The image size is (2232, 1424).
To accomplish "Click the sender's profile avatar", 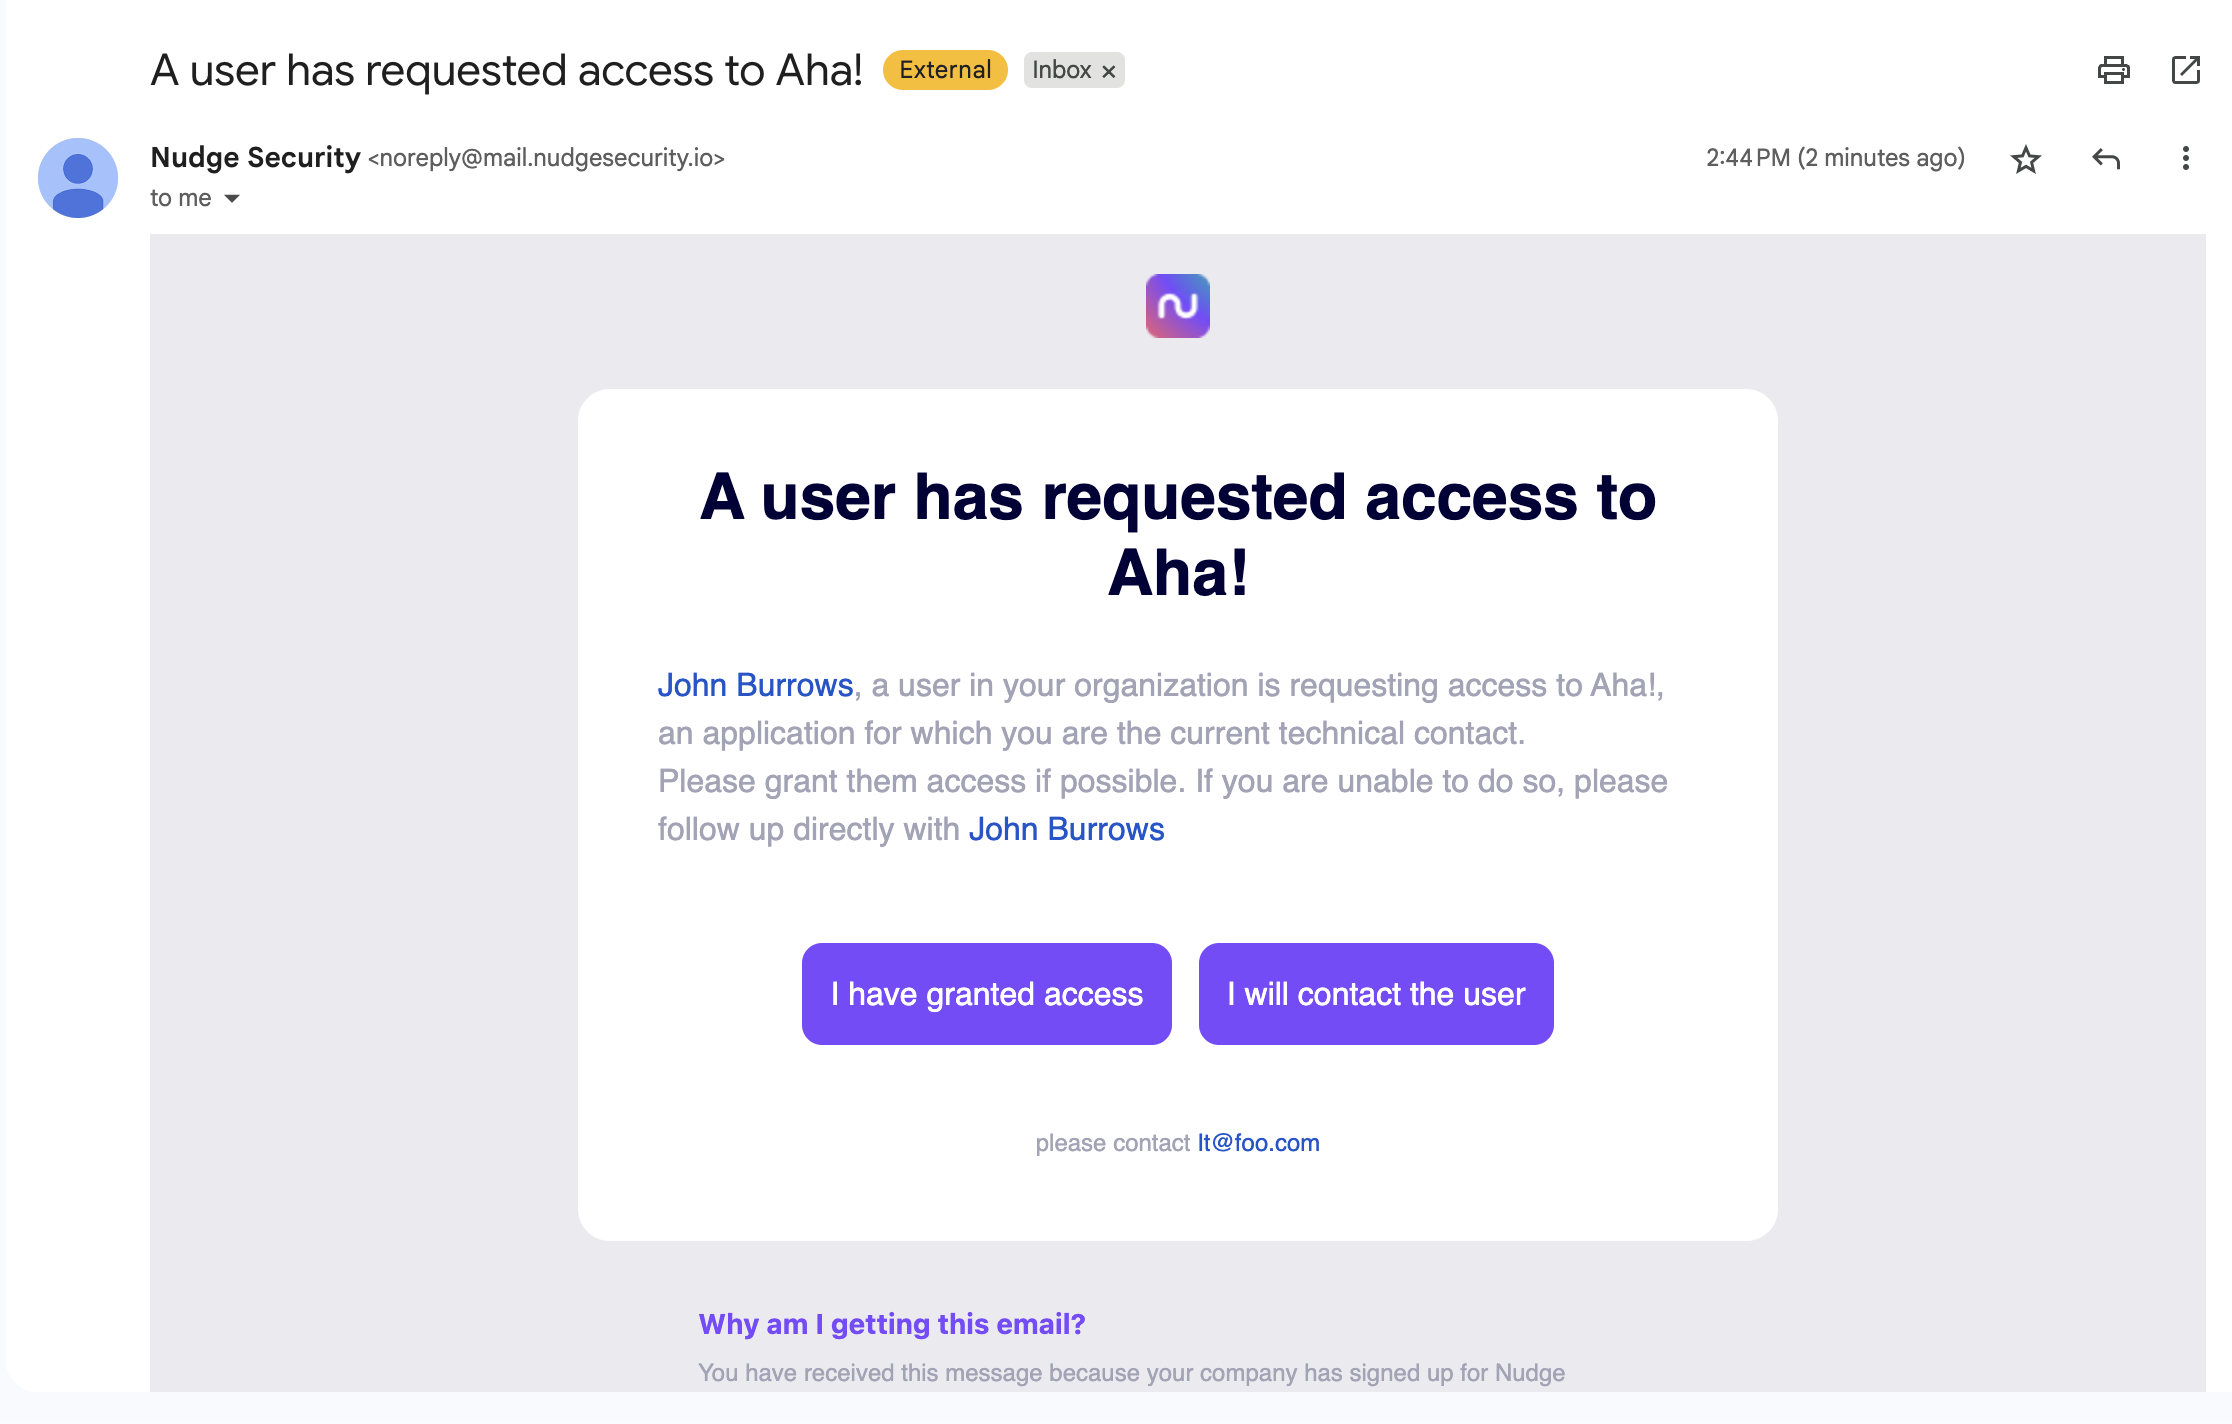I will point(78,178).
